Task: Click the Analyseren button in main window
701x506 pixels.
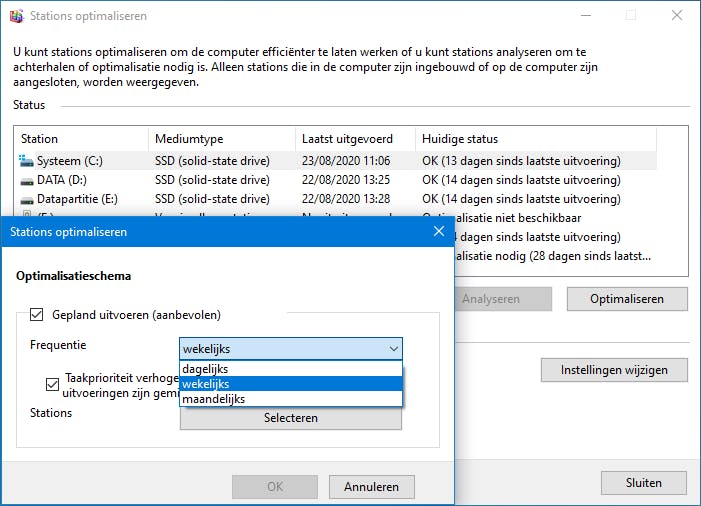Action: tap(503, 299)
